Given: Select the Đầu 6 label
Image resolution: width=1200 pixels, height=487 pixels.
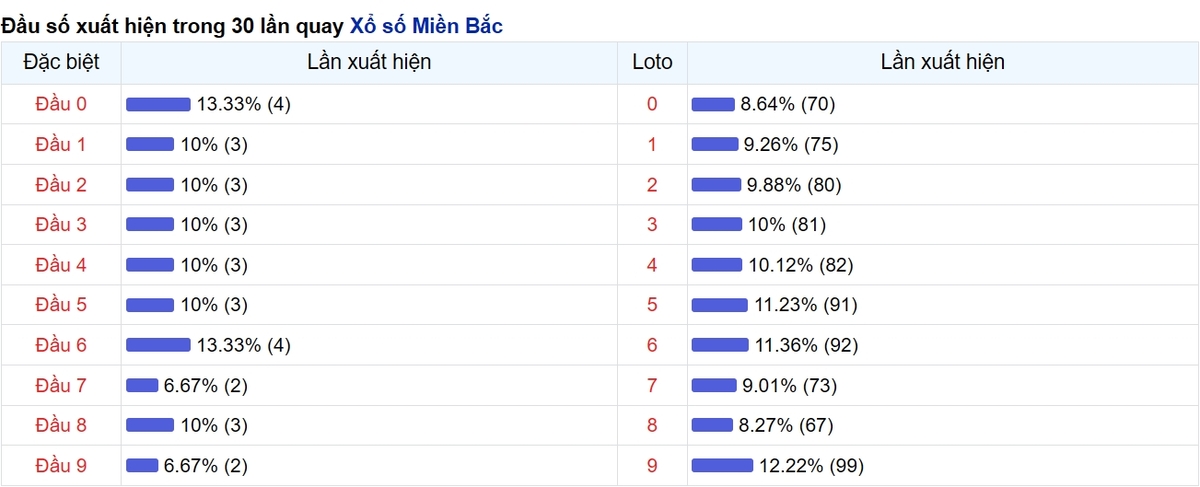Looking at the screenshot, I should 61,345.
